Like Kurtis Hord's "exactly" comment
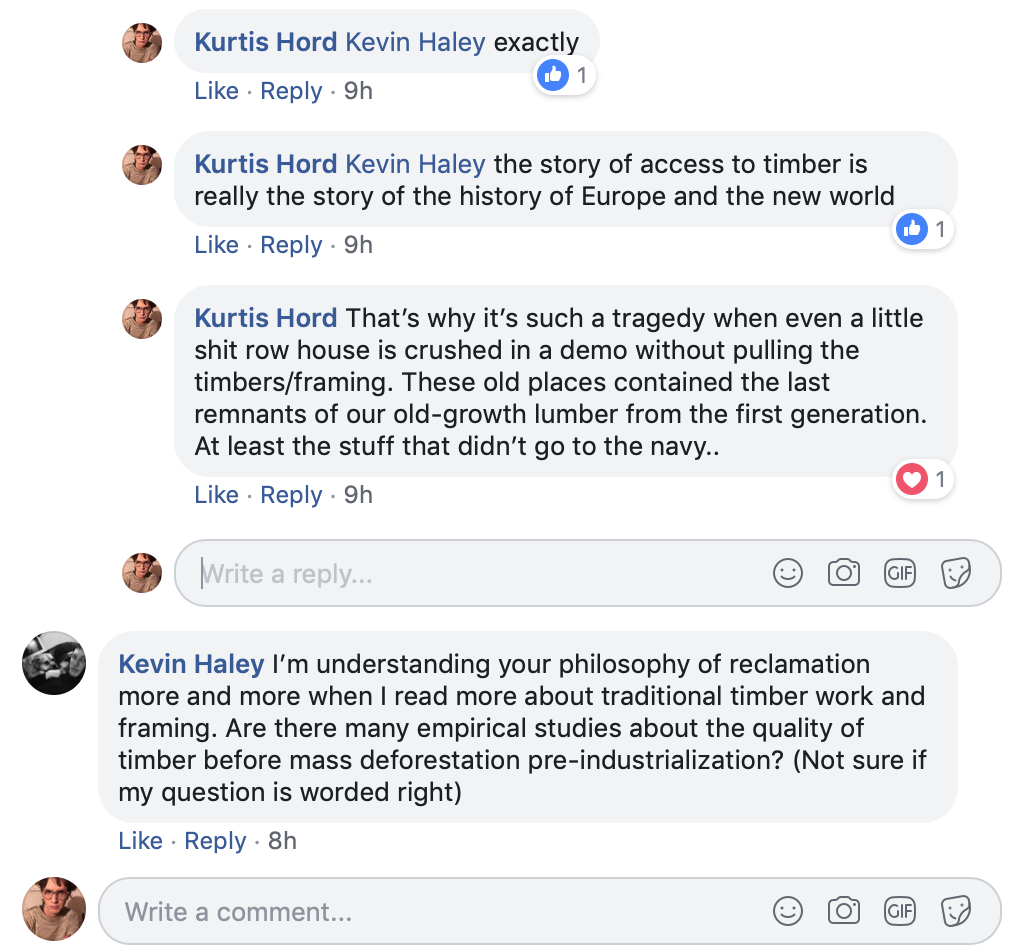The image size is (1020, 952). point(216,91)
